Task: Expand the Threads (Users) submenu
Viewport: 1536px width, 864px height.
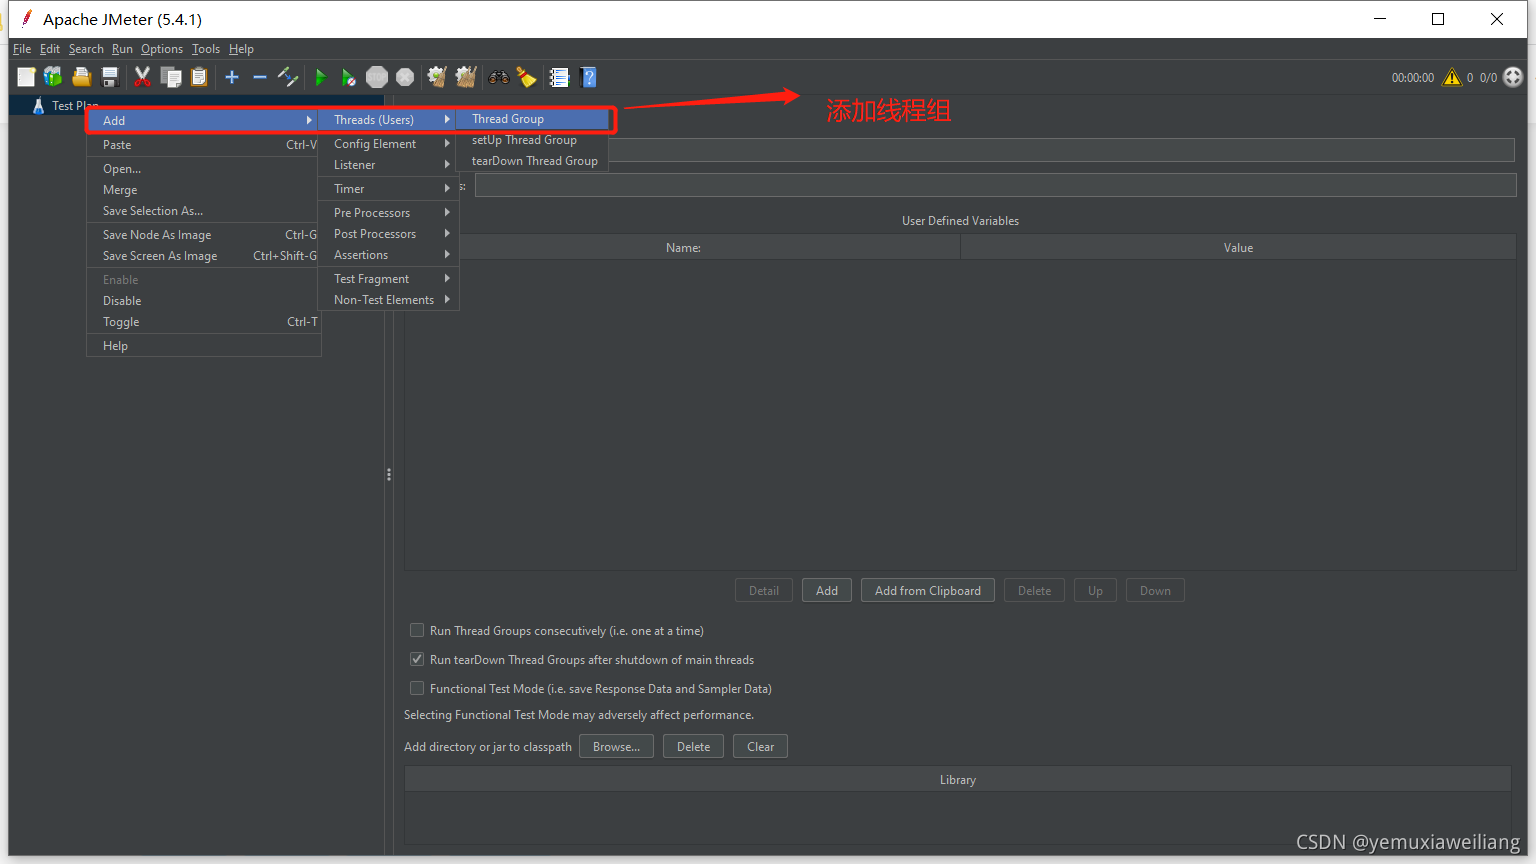Action: 388,119
